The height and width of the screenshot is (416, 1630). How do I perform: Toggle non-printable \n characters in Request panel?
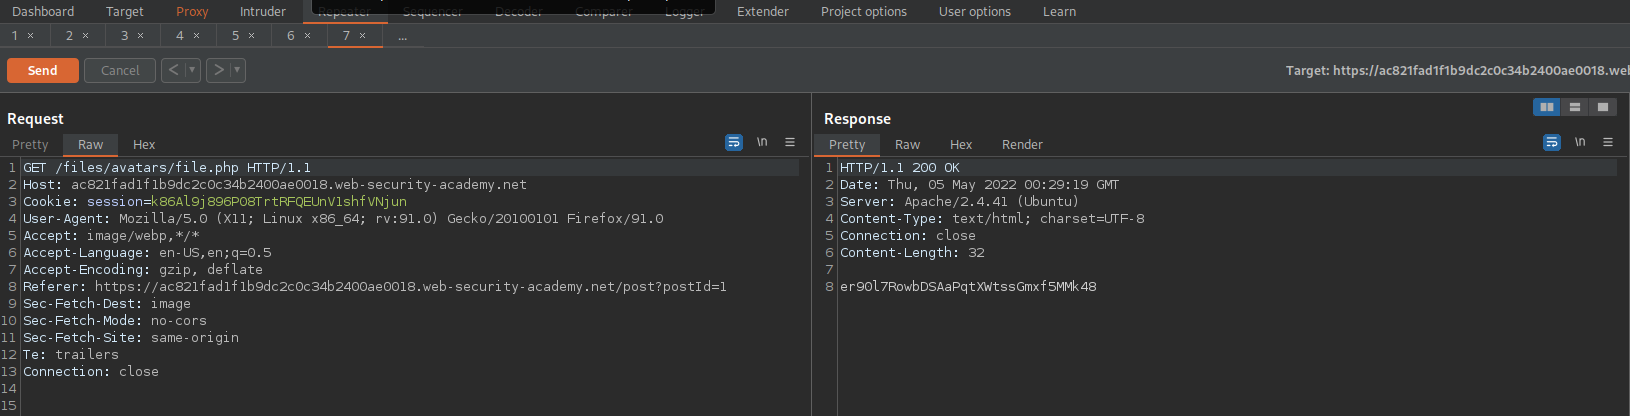(762, 143)
